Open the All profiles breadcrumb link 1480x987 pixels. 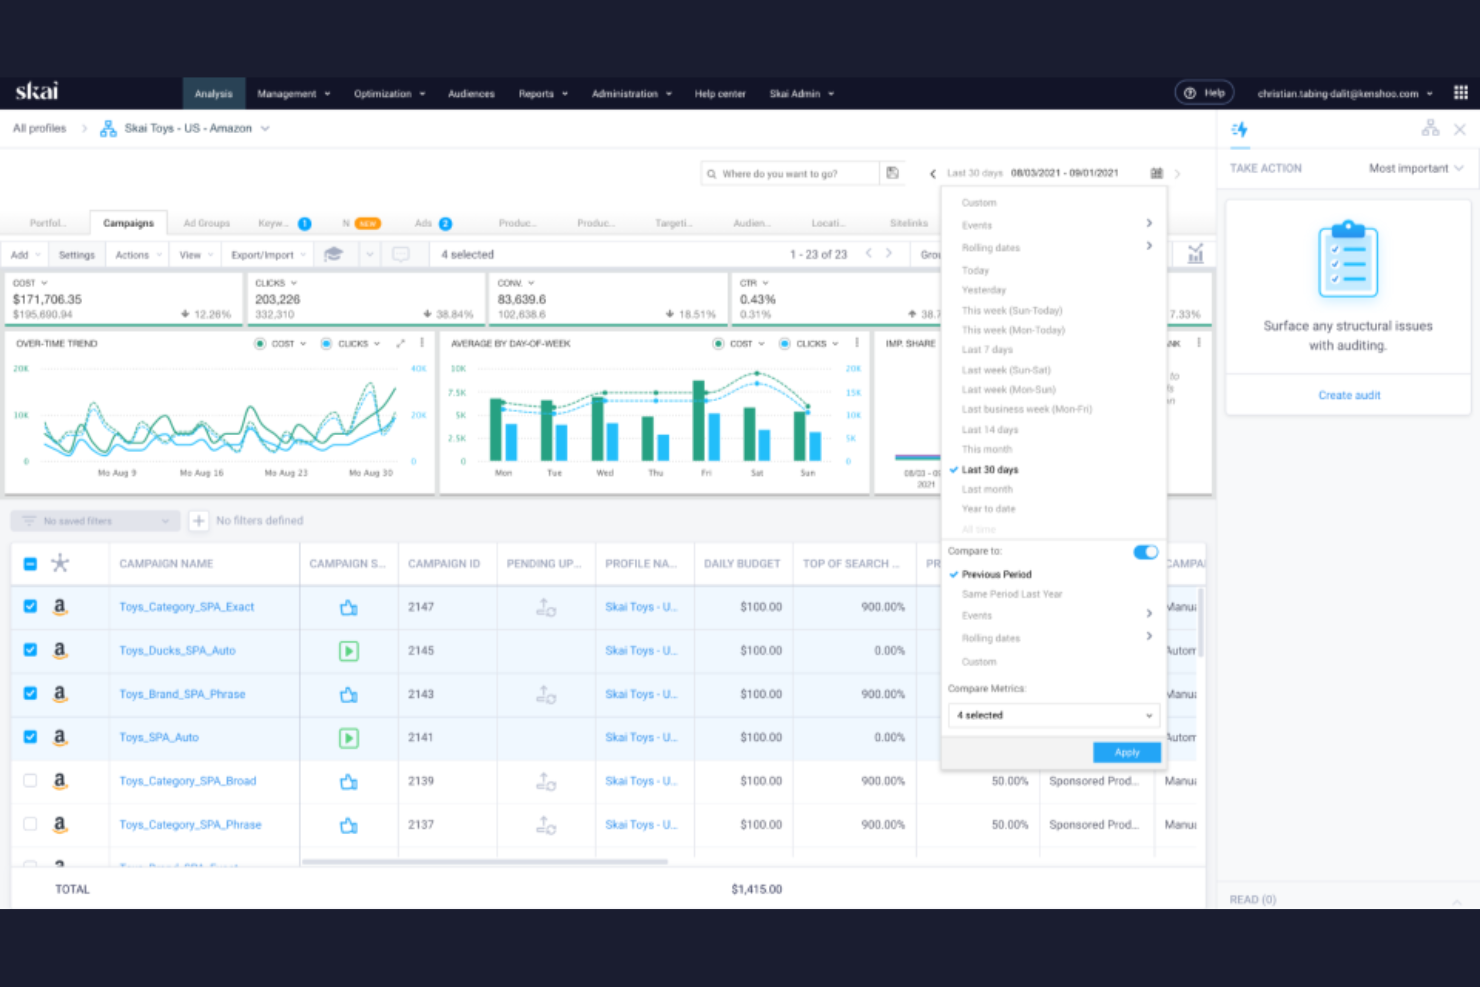(39, 128)
